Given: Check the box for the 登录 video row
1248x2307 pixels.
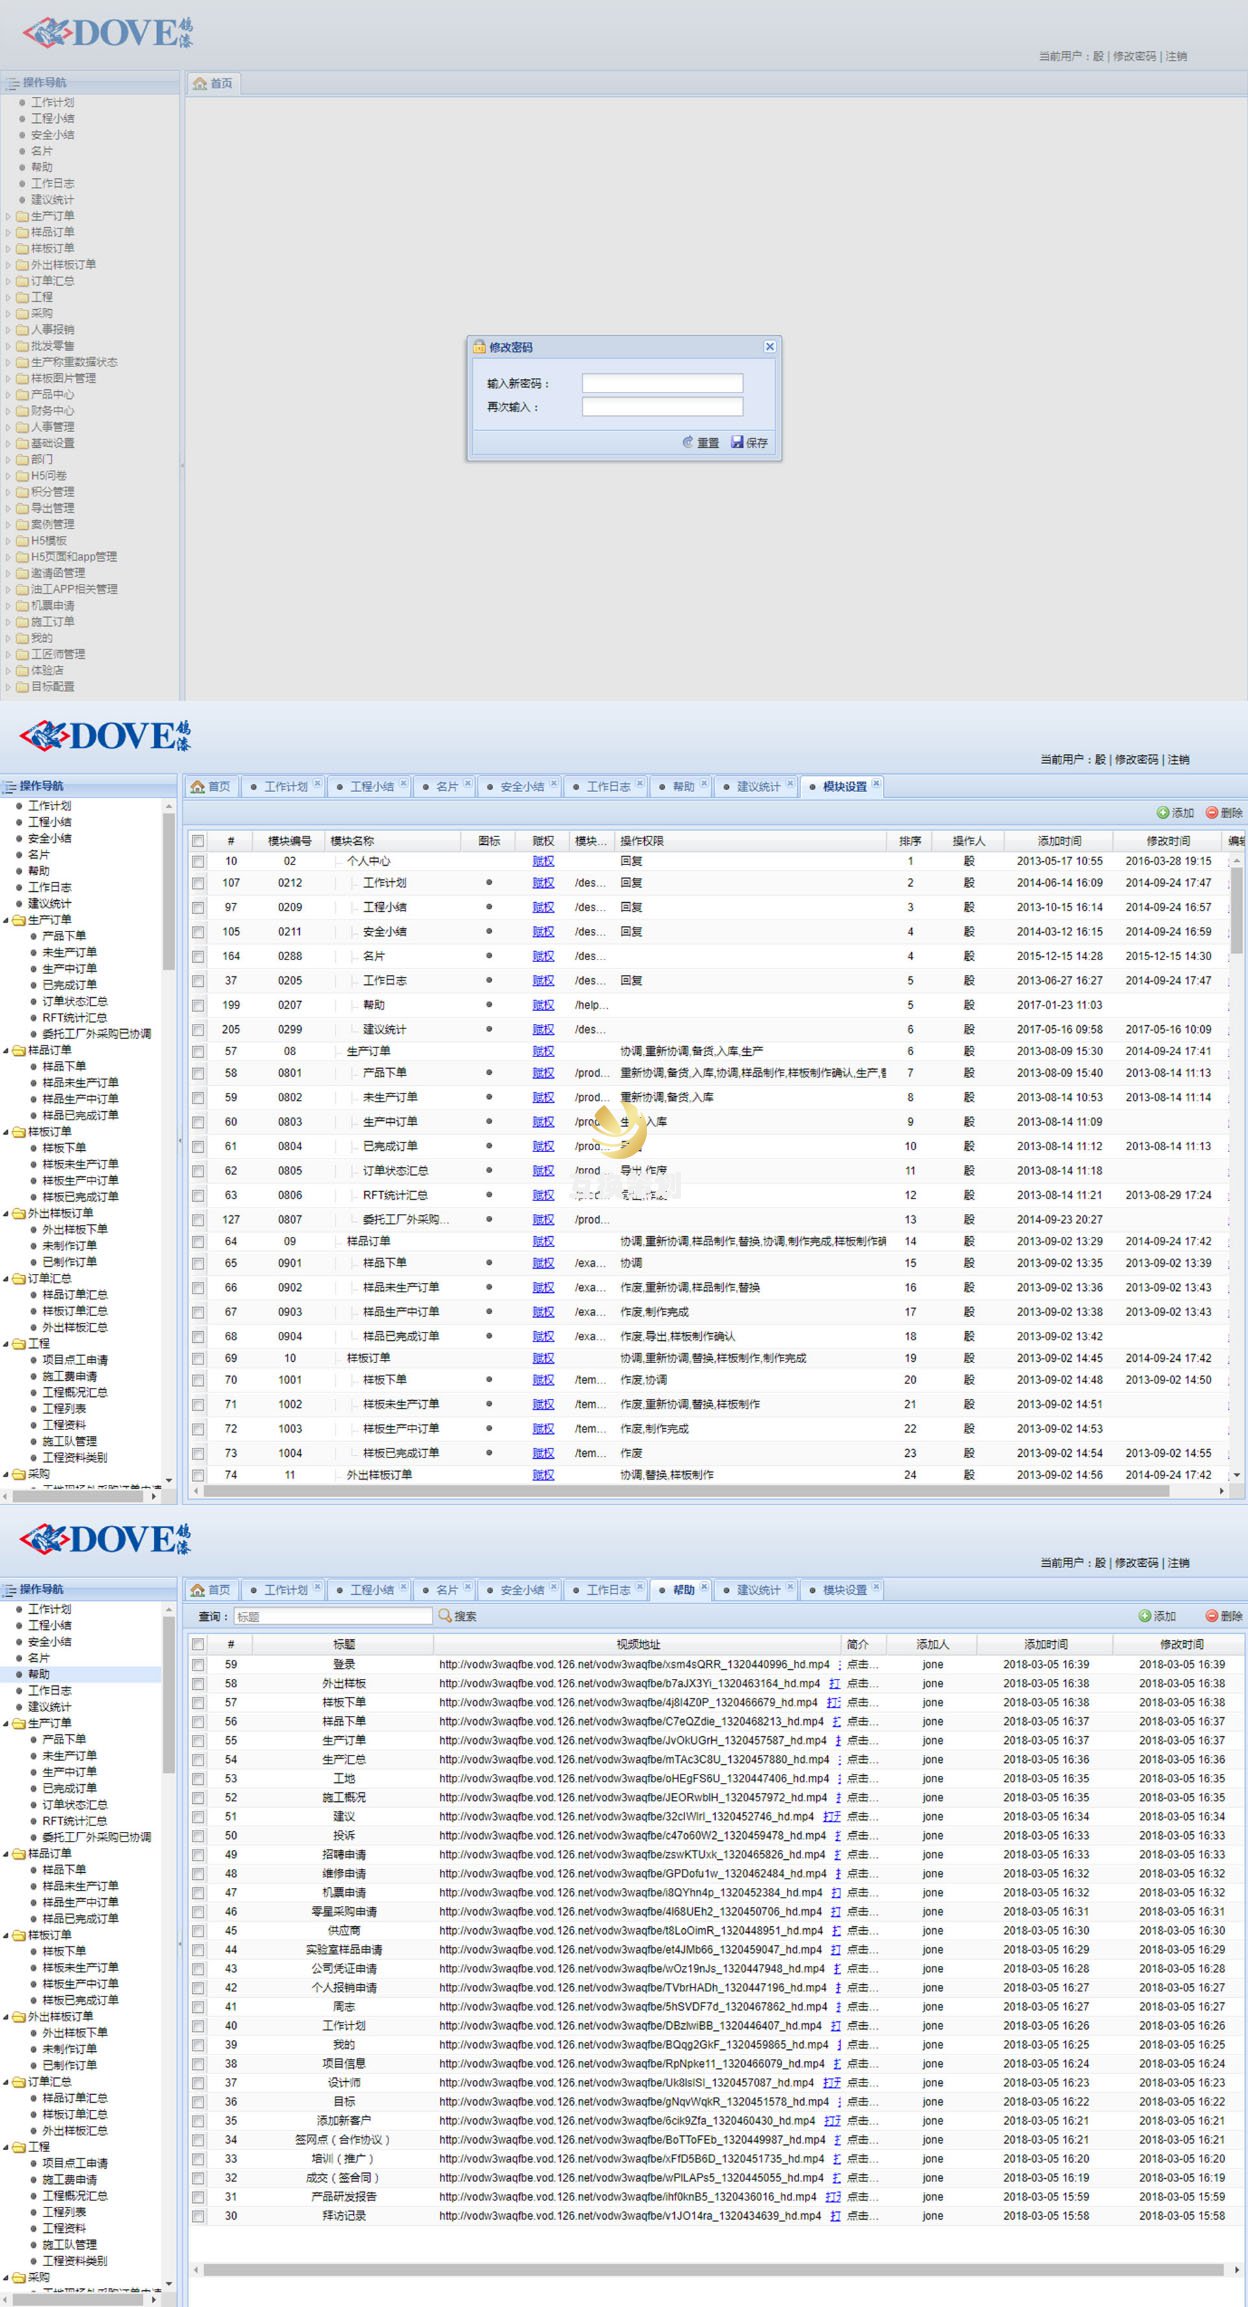Looking at the screenshot, I should (198, 1665).
